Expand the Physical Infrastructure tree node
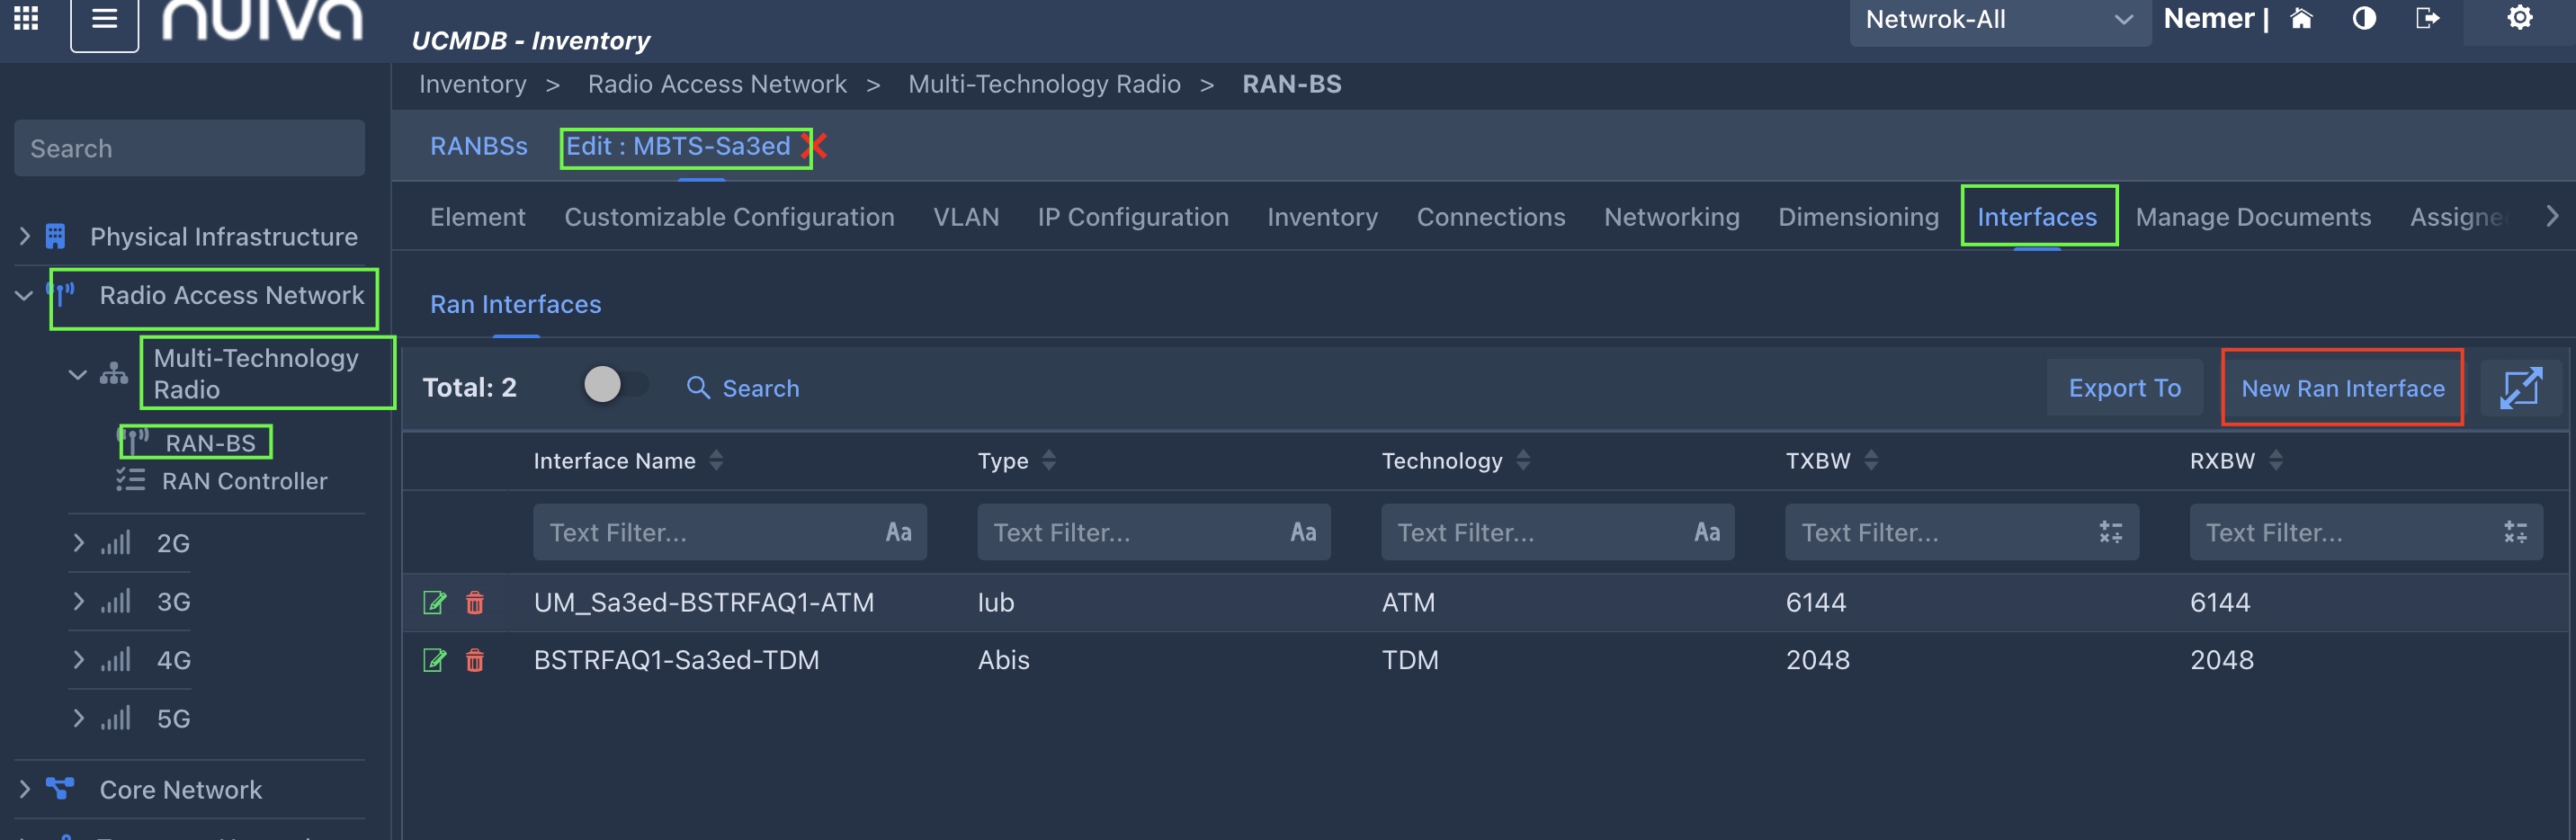The height and width of the screenshot is (840, 2576). coord(25,237)
